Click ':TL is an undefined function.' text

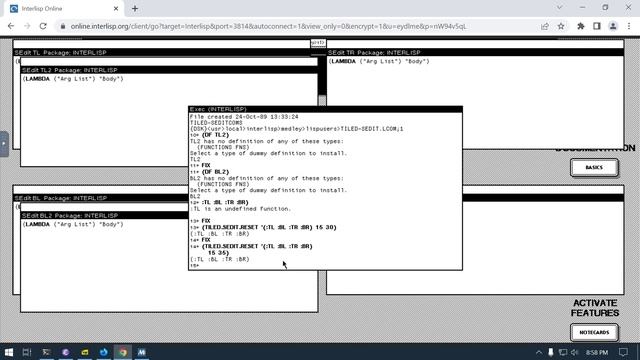[x=240, y=209]
